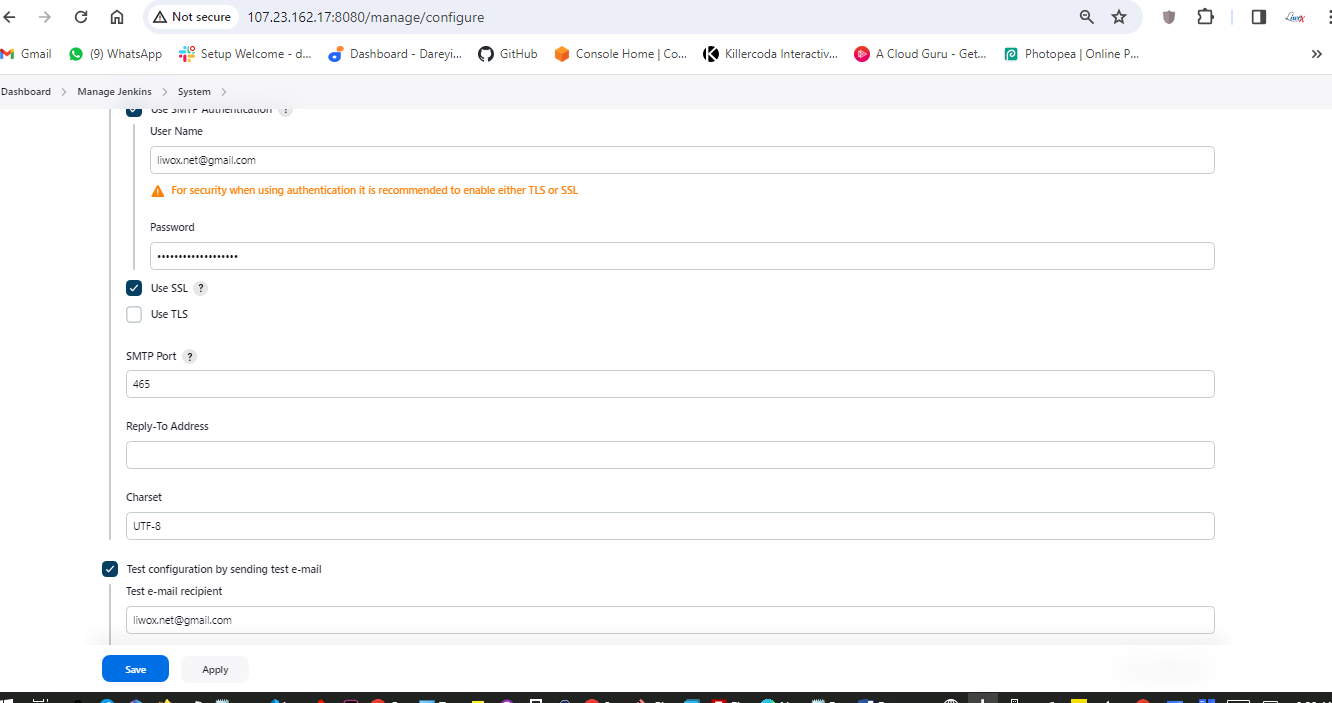Open the Gmail bookmark
The width and height of the screenshot is (1332, 703).
tap(27, 54)
